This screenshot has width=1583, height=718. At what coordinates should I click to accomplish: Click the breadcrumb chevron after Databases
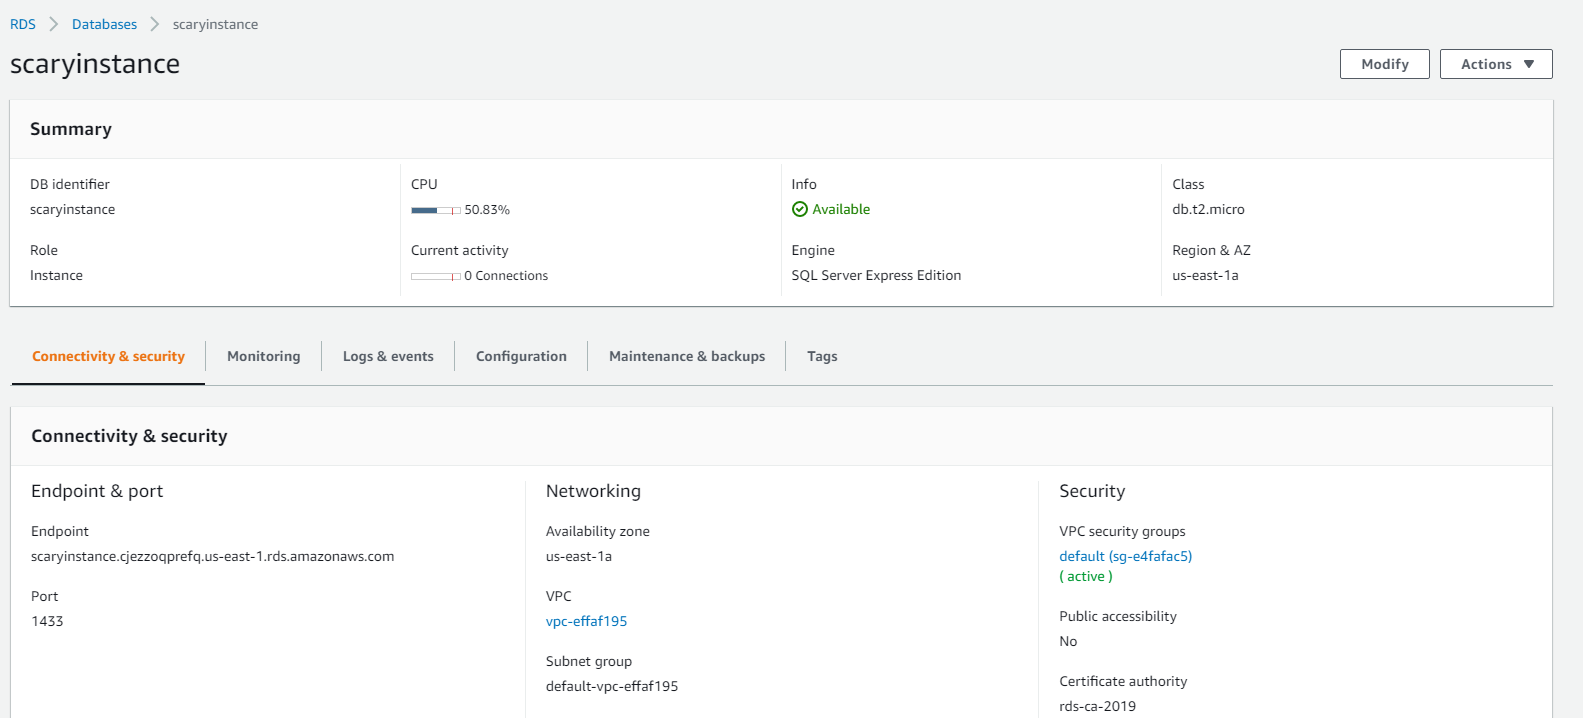(x=155, y=24)
